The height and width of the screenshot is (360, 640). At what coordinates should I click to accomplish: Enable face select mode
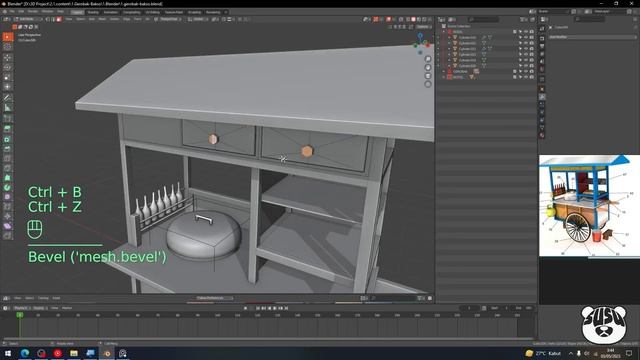tap(59, 19)
